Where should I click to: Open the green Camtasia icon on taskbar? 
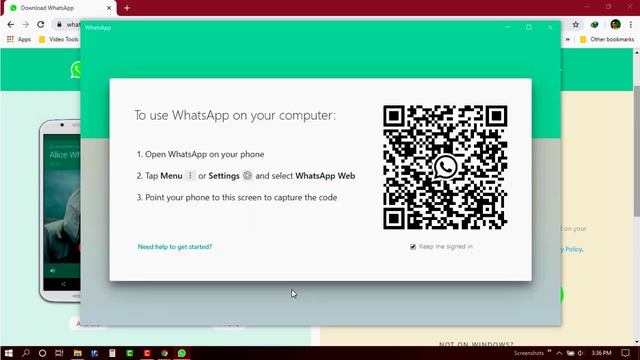130,353
